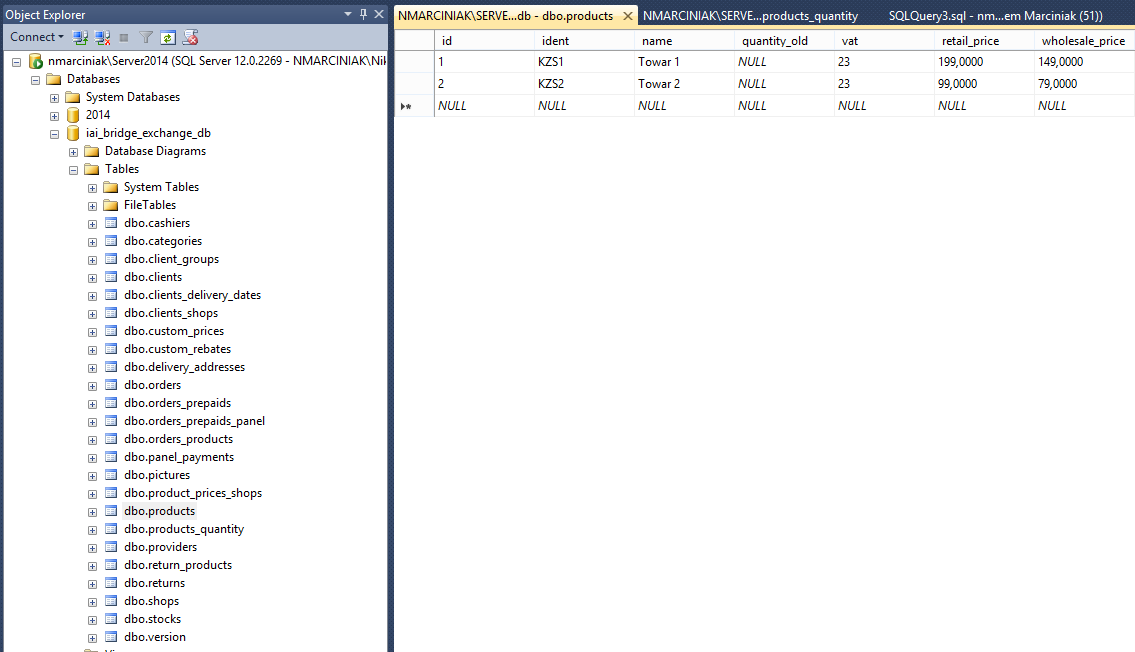Click the Stop Activity icon with red X
Screen dimensions: 1135x652
[191, 37]
